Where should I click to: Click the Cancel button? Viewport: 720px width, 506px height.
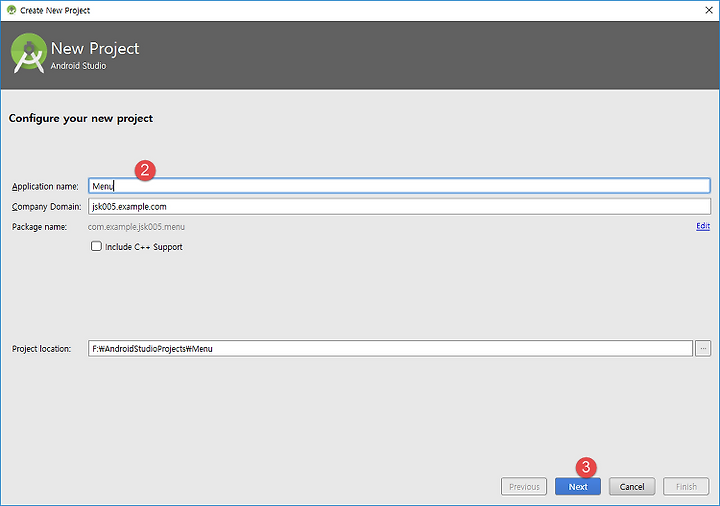point(632,487)
